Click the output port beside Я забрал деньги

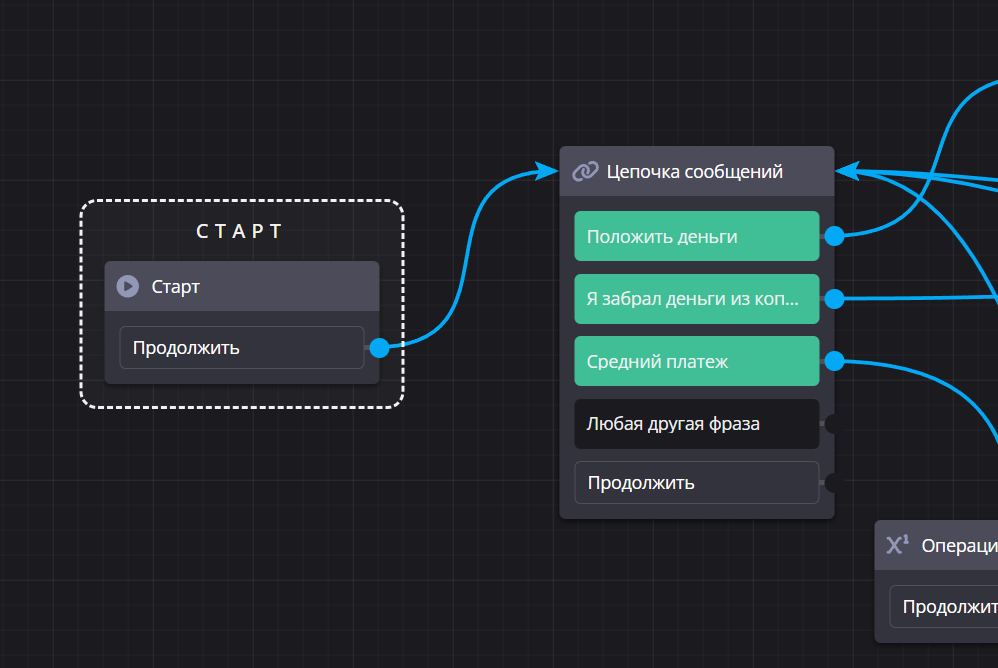point(834,299)
